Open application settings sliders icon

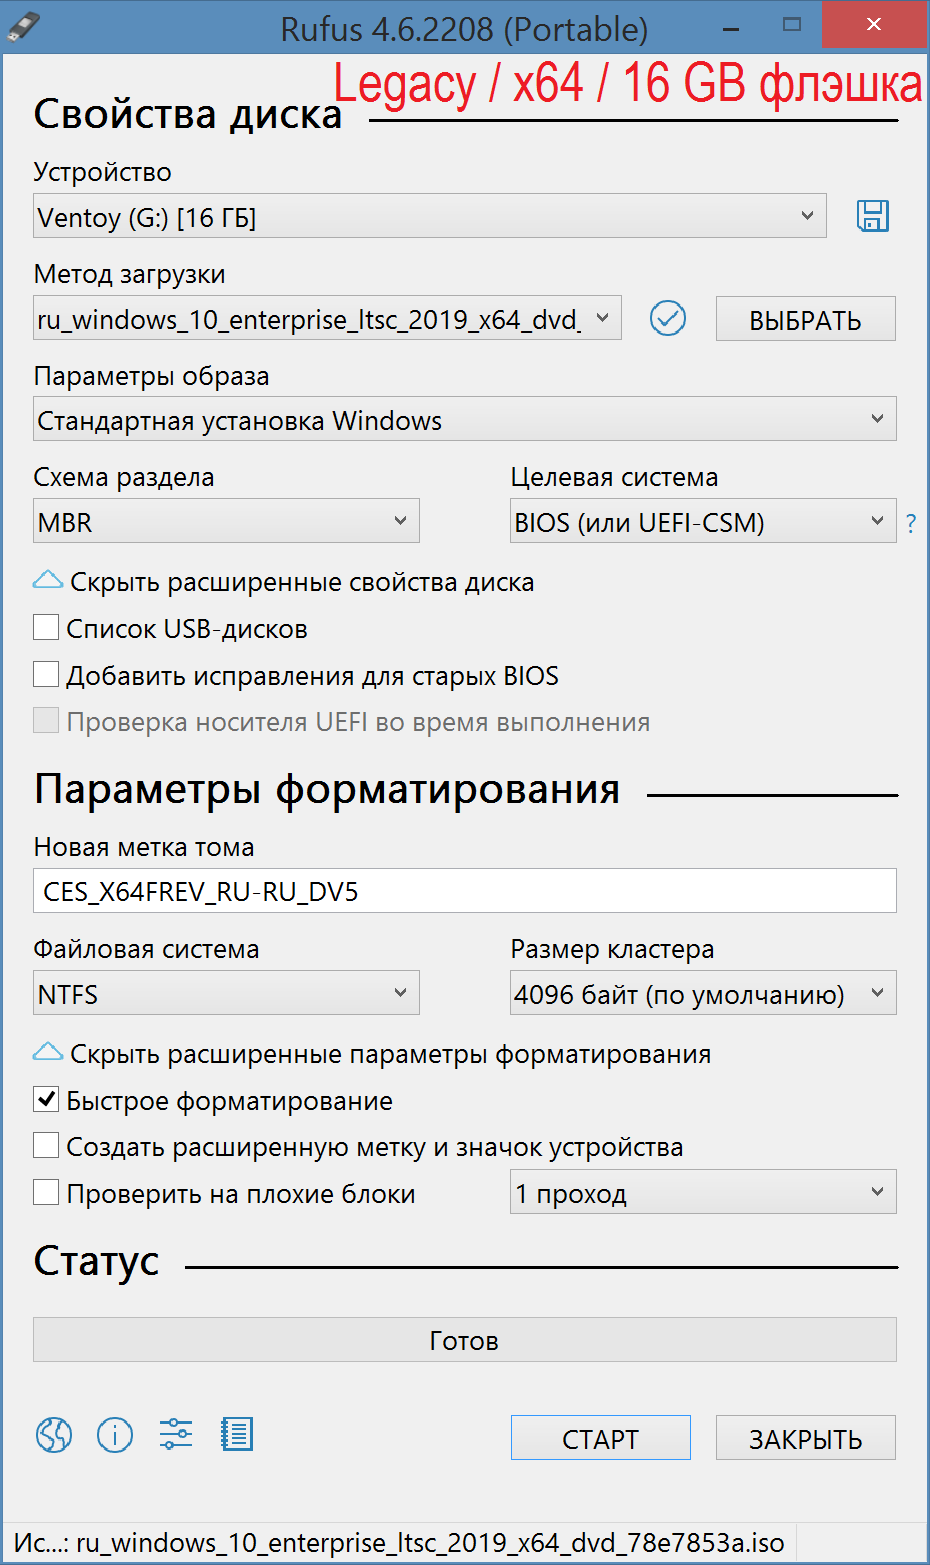click(x=176, y=1435)
